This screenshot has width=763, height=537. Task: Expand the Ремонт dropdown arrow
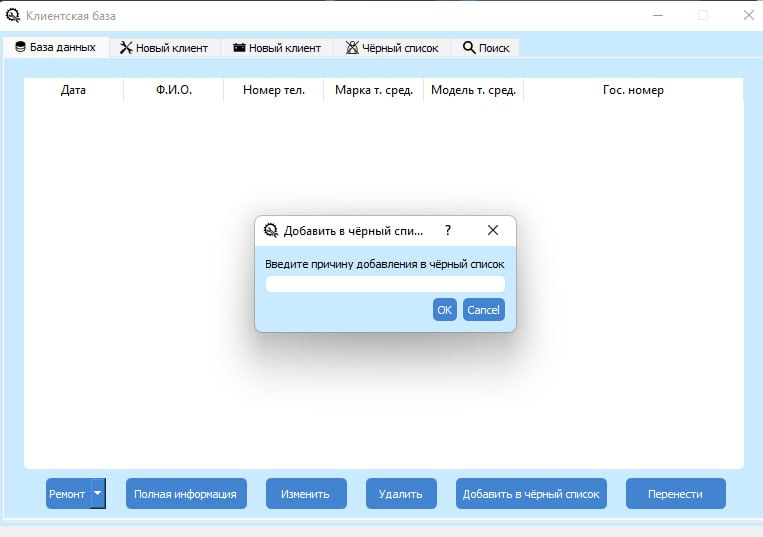pos(98,493)
